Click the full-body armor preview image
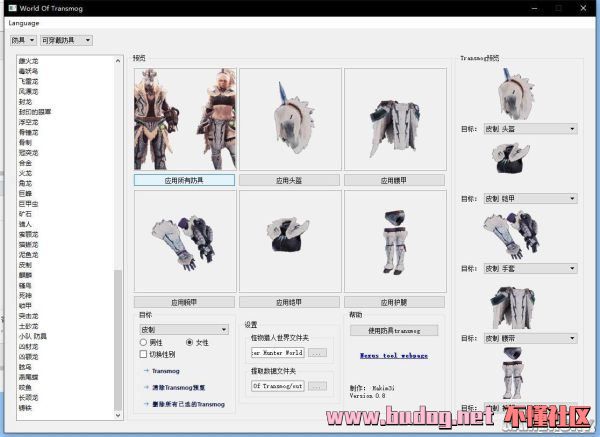Screen dimensions: 600x437 185,119
